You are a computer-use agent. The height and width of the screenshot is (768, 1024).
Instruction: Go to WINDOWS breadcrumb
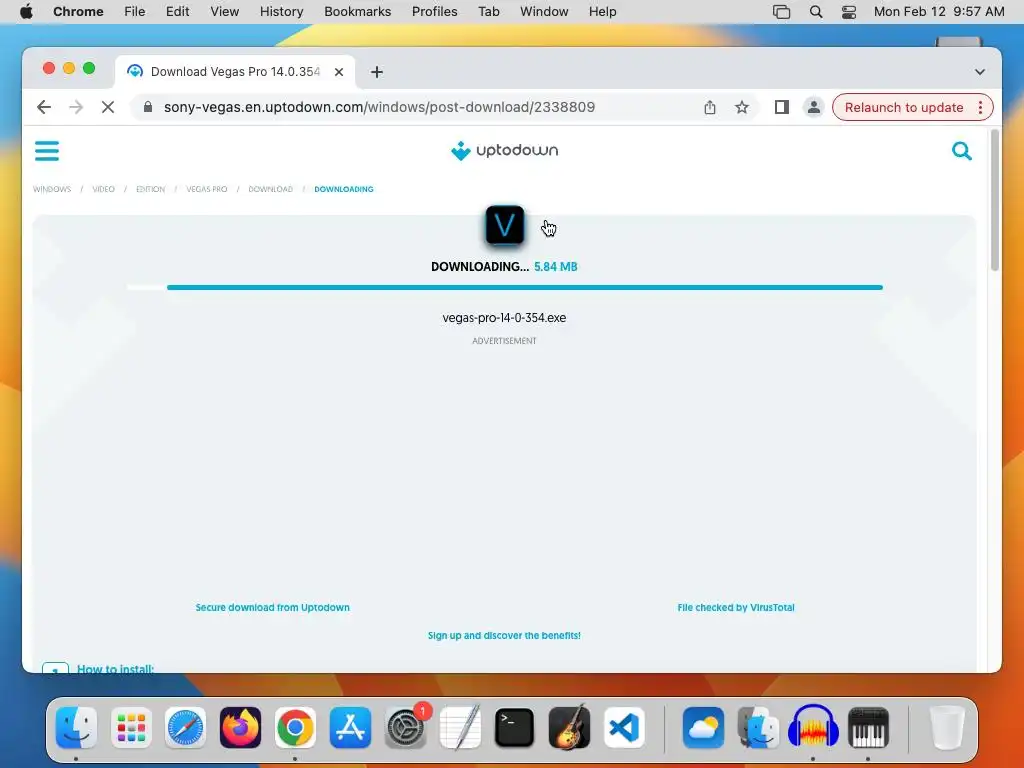coord(52,189)
